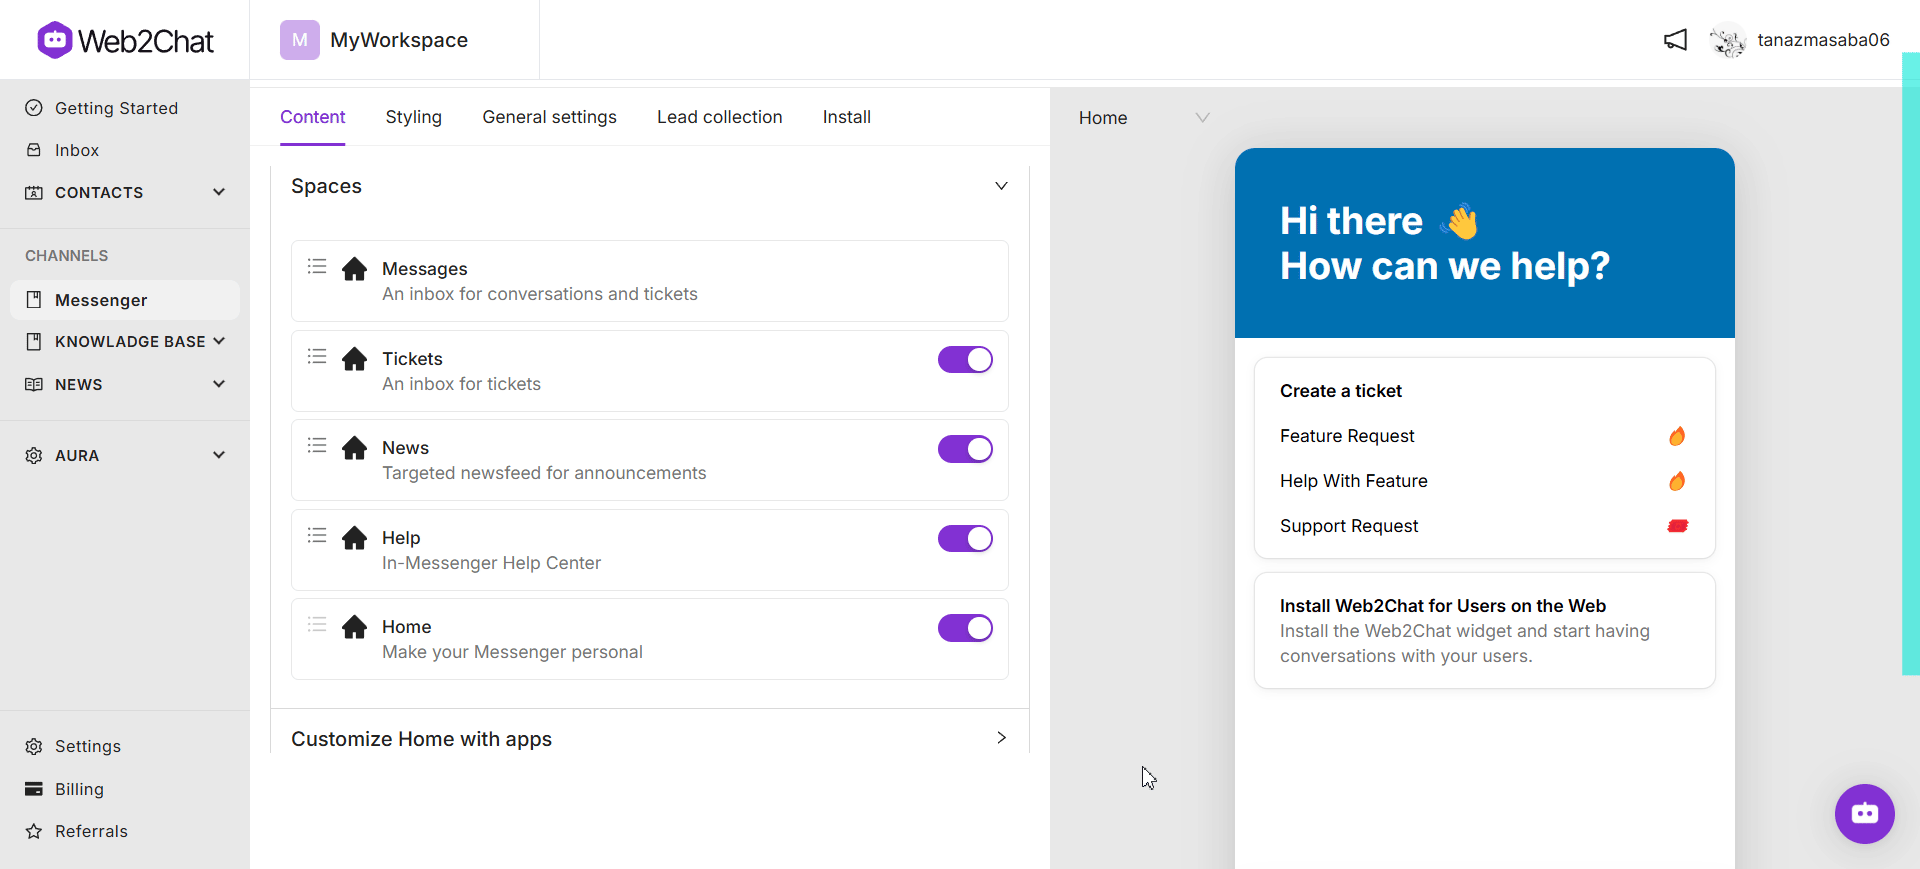Viewport: 1920px width, 869px height.
Task: Open the General settings tab
Action: pyautogui.click(x=549, y=117)
